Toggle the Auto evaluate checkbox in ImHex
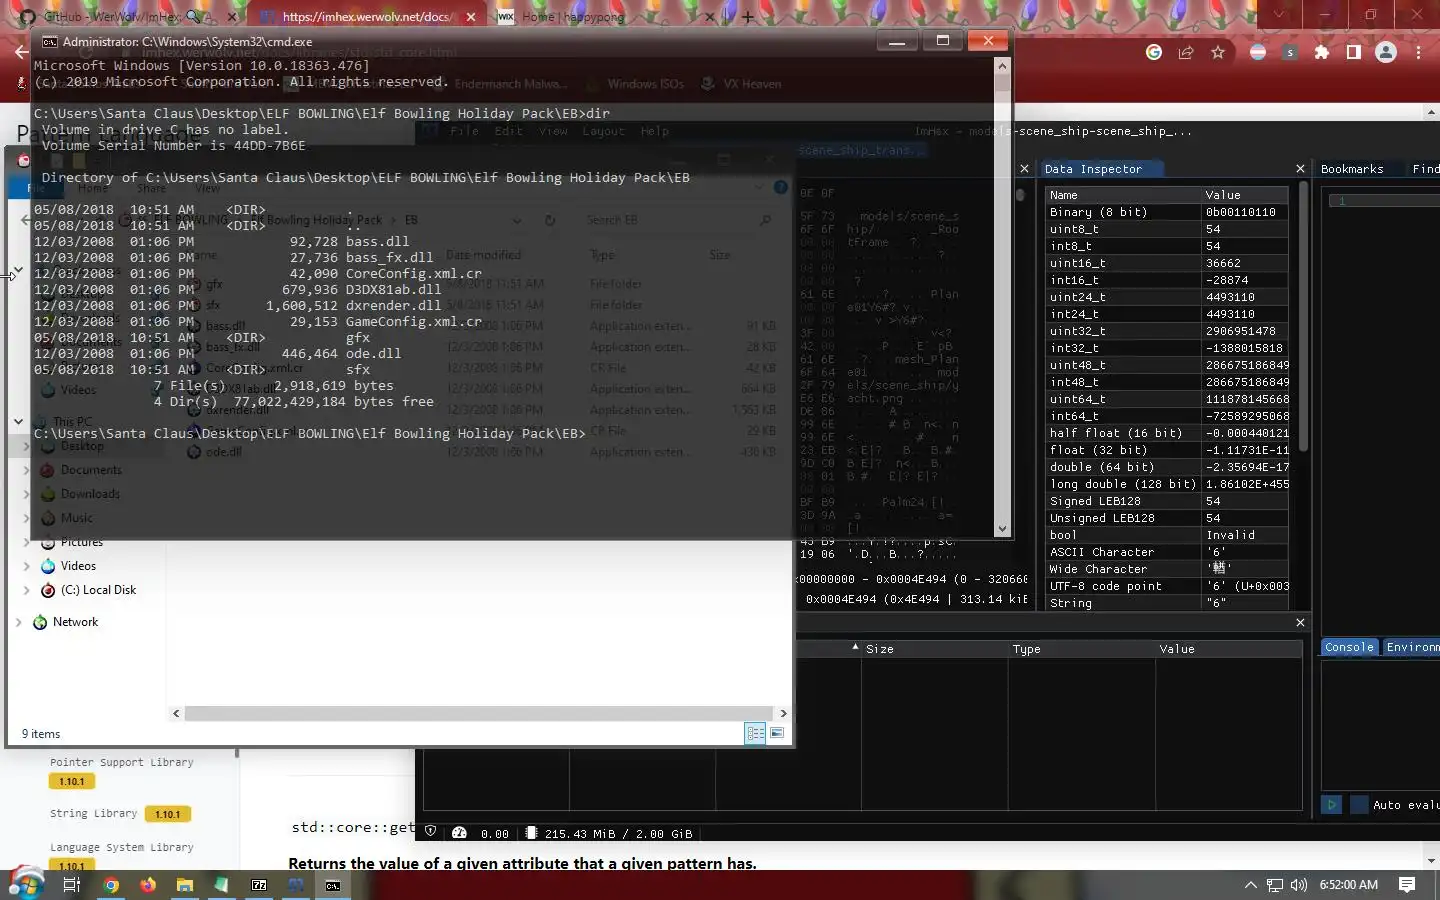Image resolution: width=1440 pixels, height=900 pixels. coord(1359,804)
